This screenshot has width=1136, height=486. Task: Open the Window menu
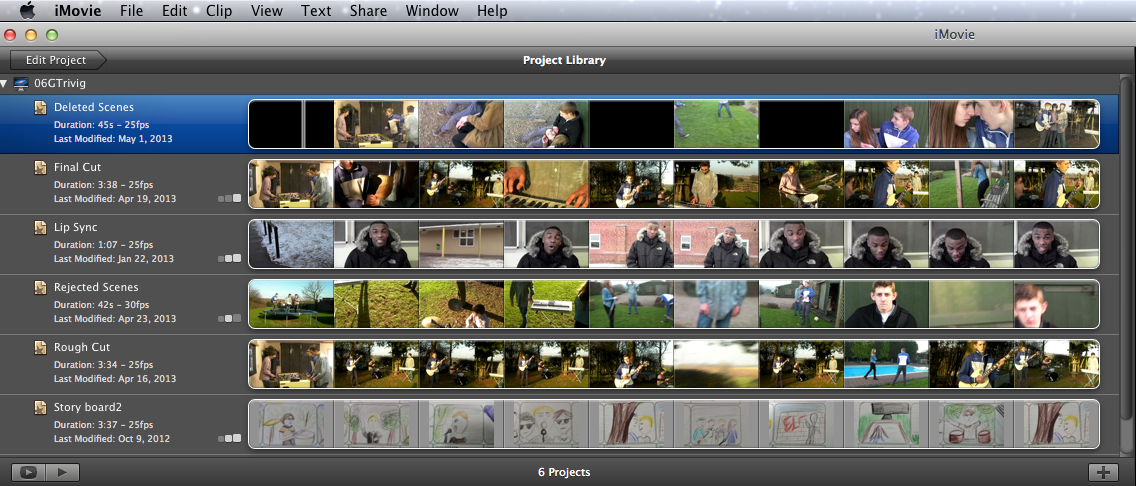coord(432,11)
